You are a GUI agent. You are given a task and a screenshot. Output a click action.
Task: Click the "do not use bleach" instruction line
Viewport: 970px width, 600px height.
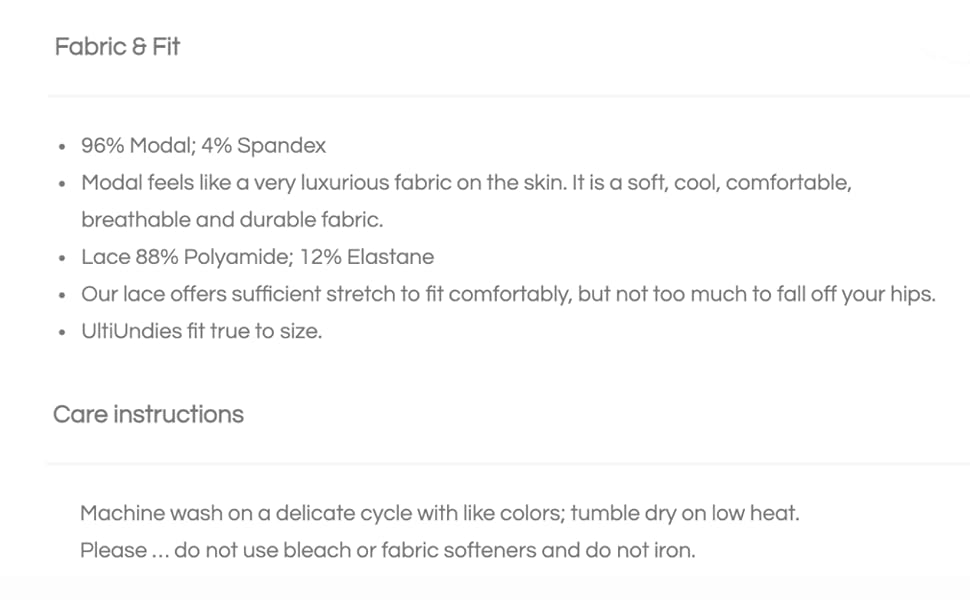click(387, 550)
